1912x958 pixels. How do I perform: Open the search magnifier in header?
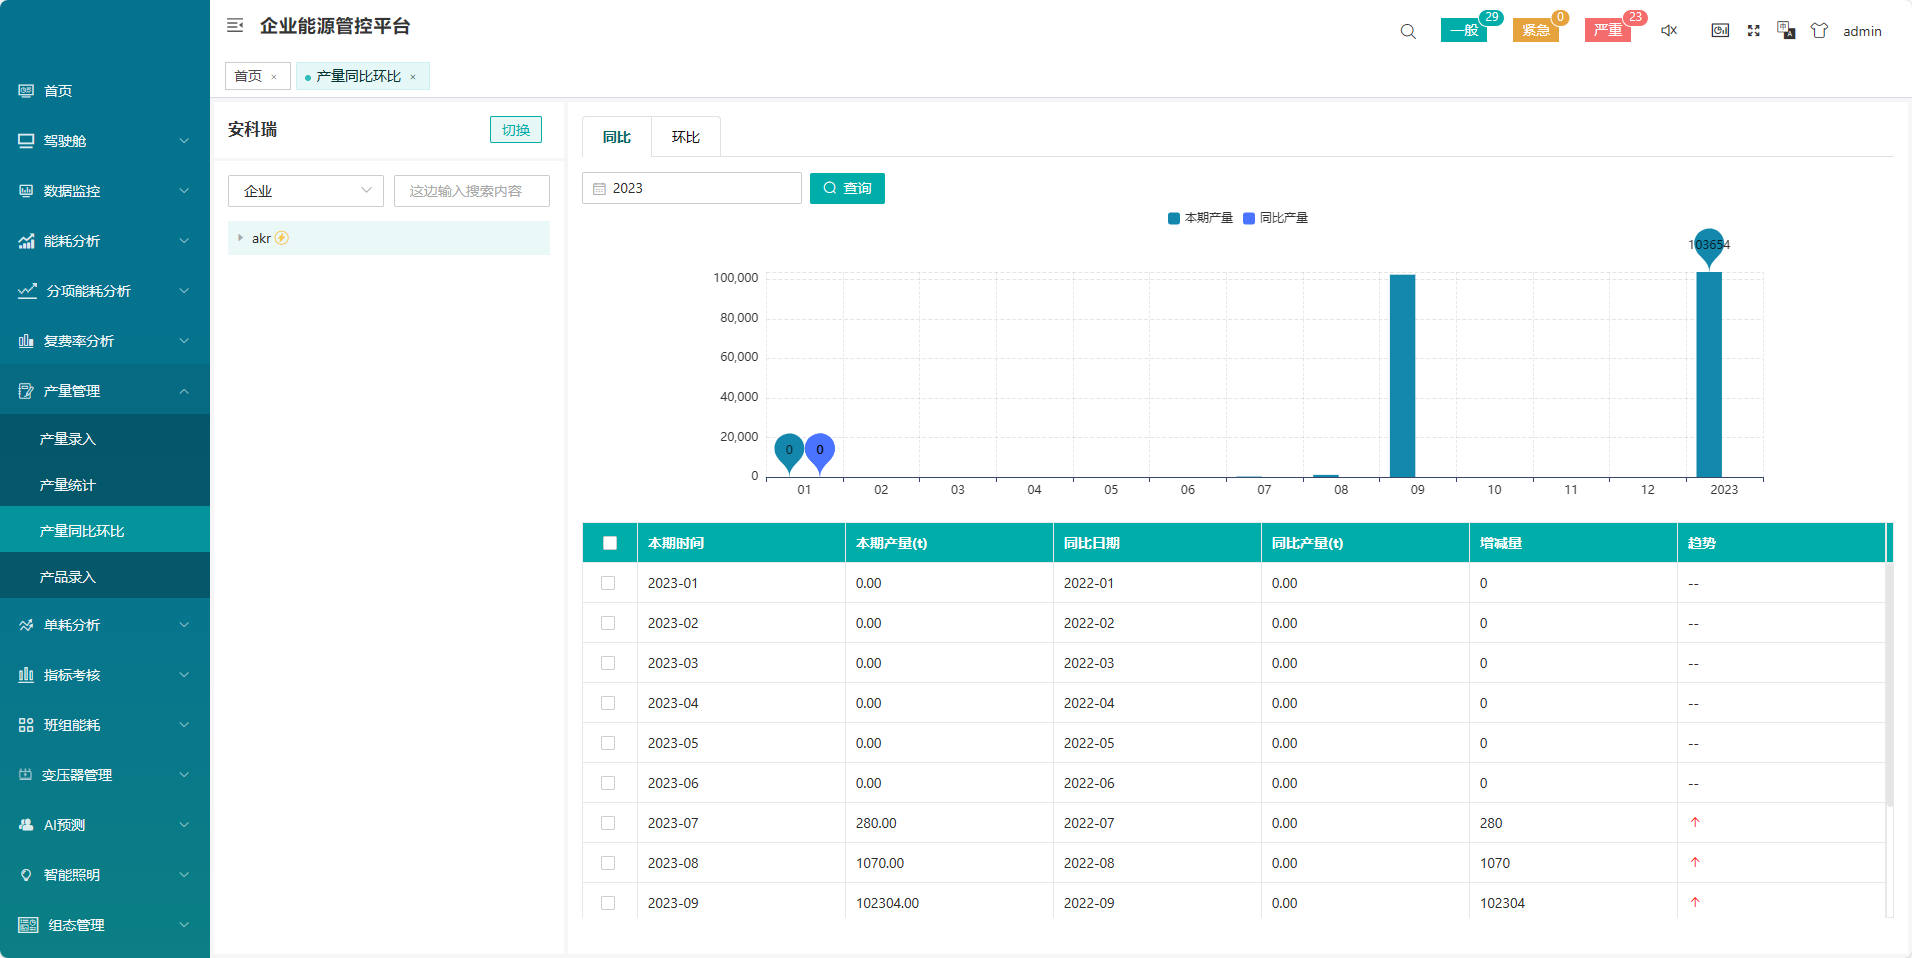click(x=1408, y=31)
